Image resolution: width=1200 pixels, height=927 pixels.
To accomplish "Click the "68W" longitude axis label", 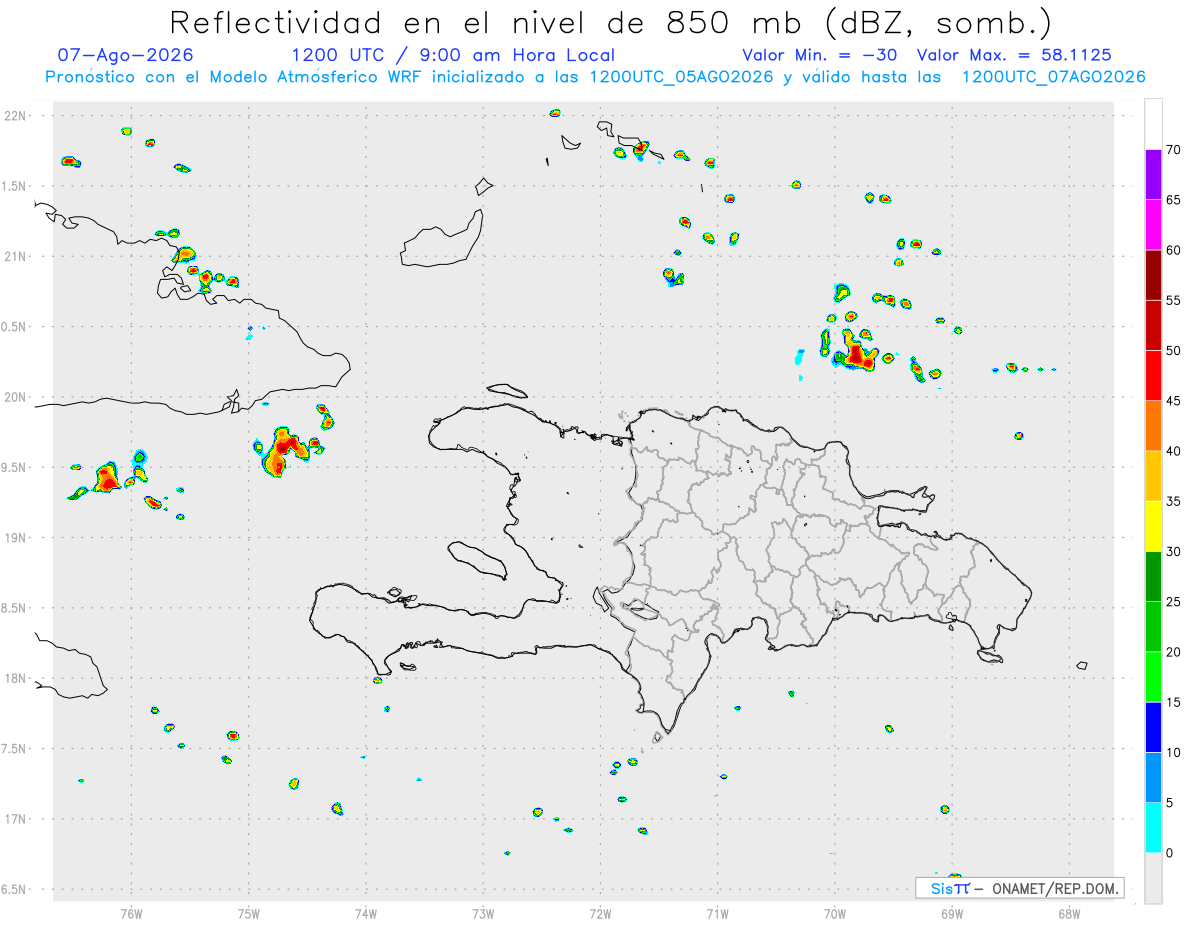I will click(x=1069, y=913).
